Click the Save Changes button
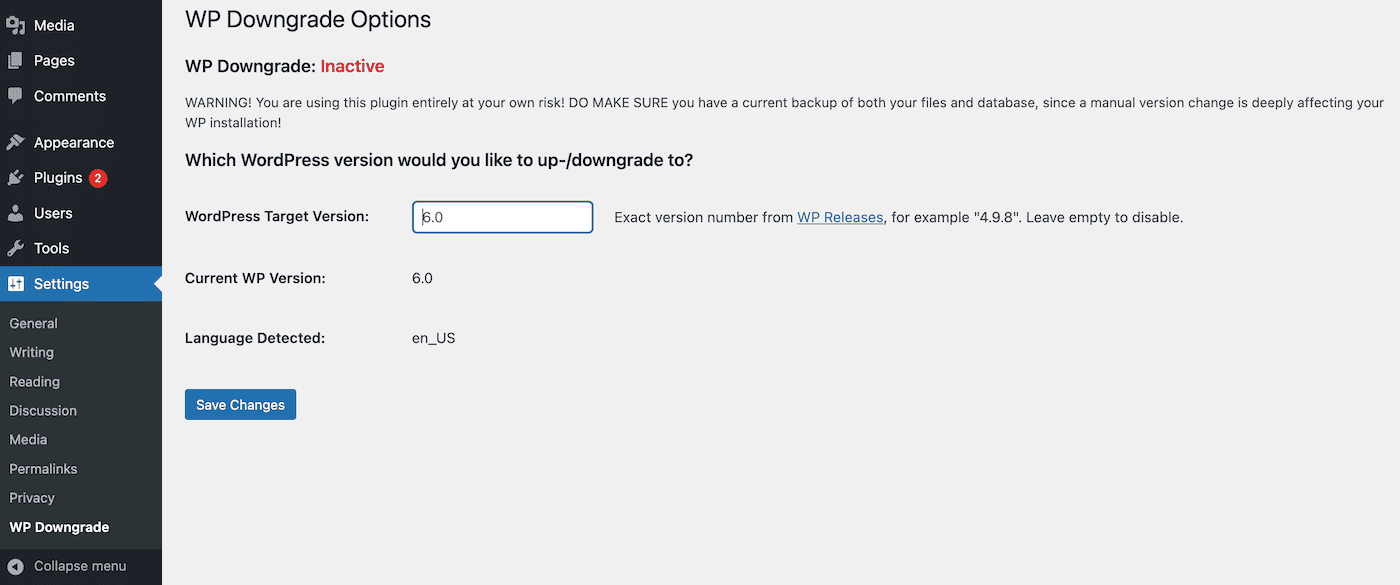1400x585 pixels. 240,404
